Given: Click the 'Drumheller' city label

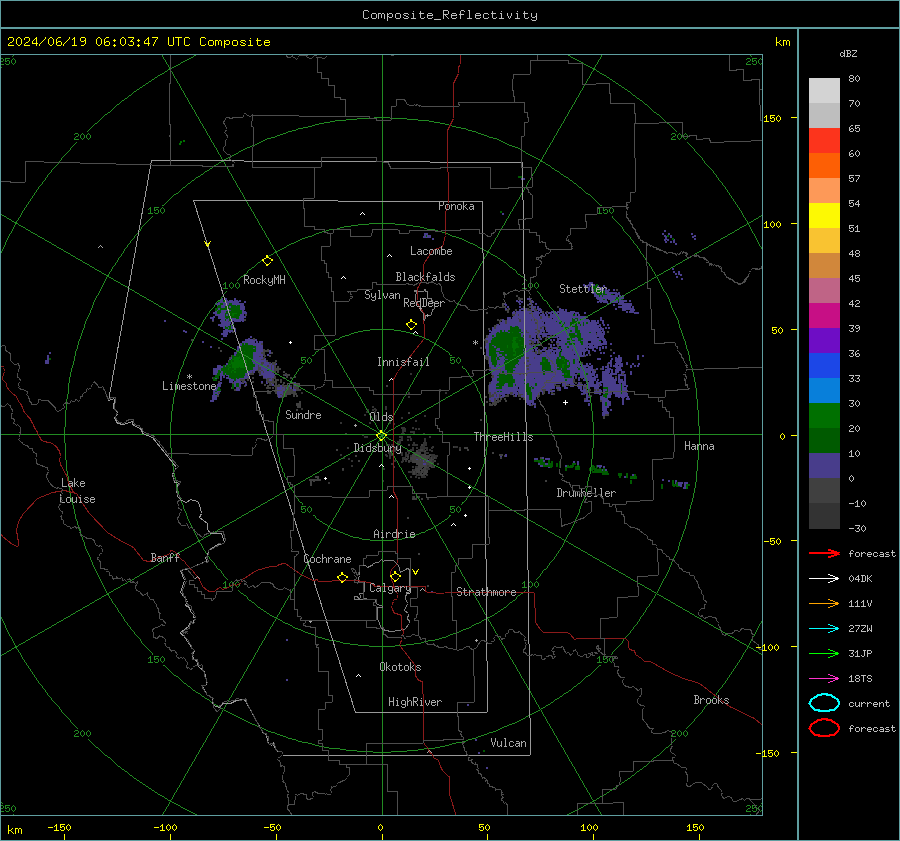Looking at the screenshot, I should coord(586,493).
